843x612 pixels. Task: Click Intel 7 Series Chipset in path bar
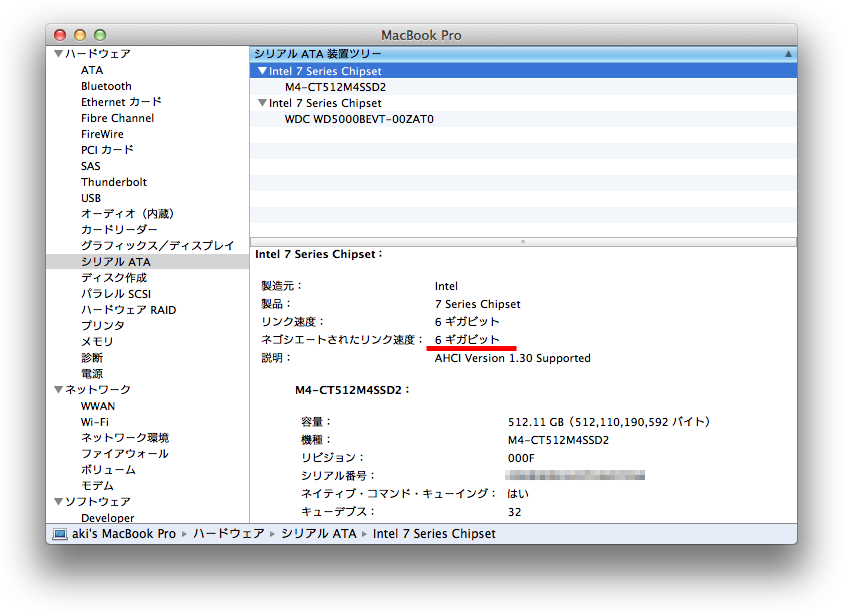point(434,534)
